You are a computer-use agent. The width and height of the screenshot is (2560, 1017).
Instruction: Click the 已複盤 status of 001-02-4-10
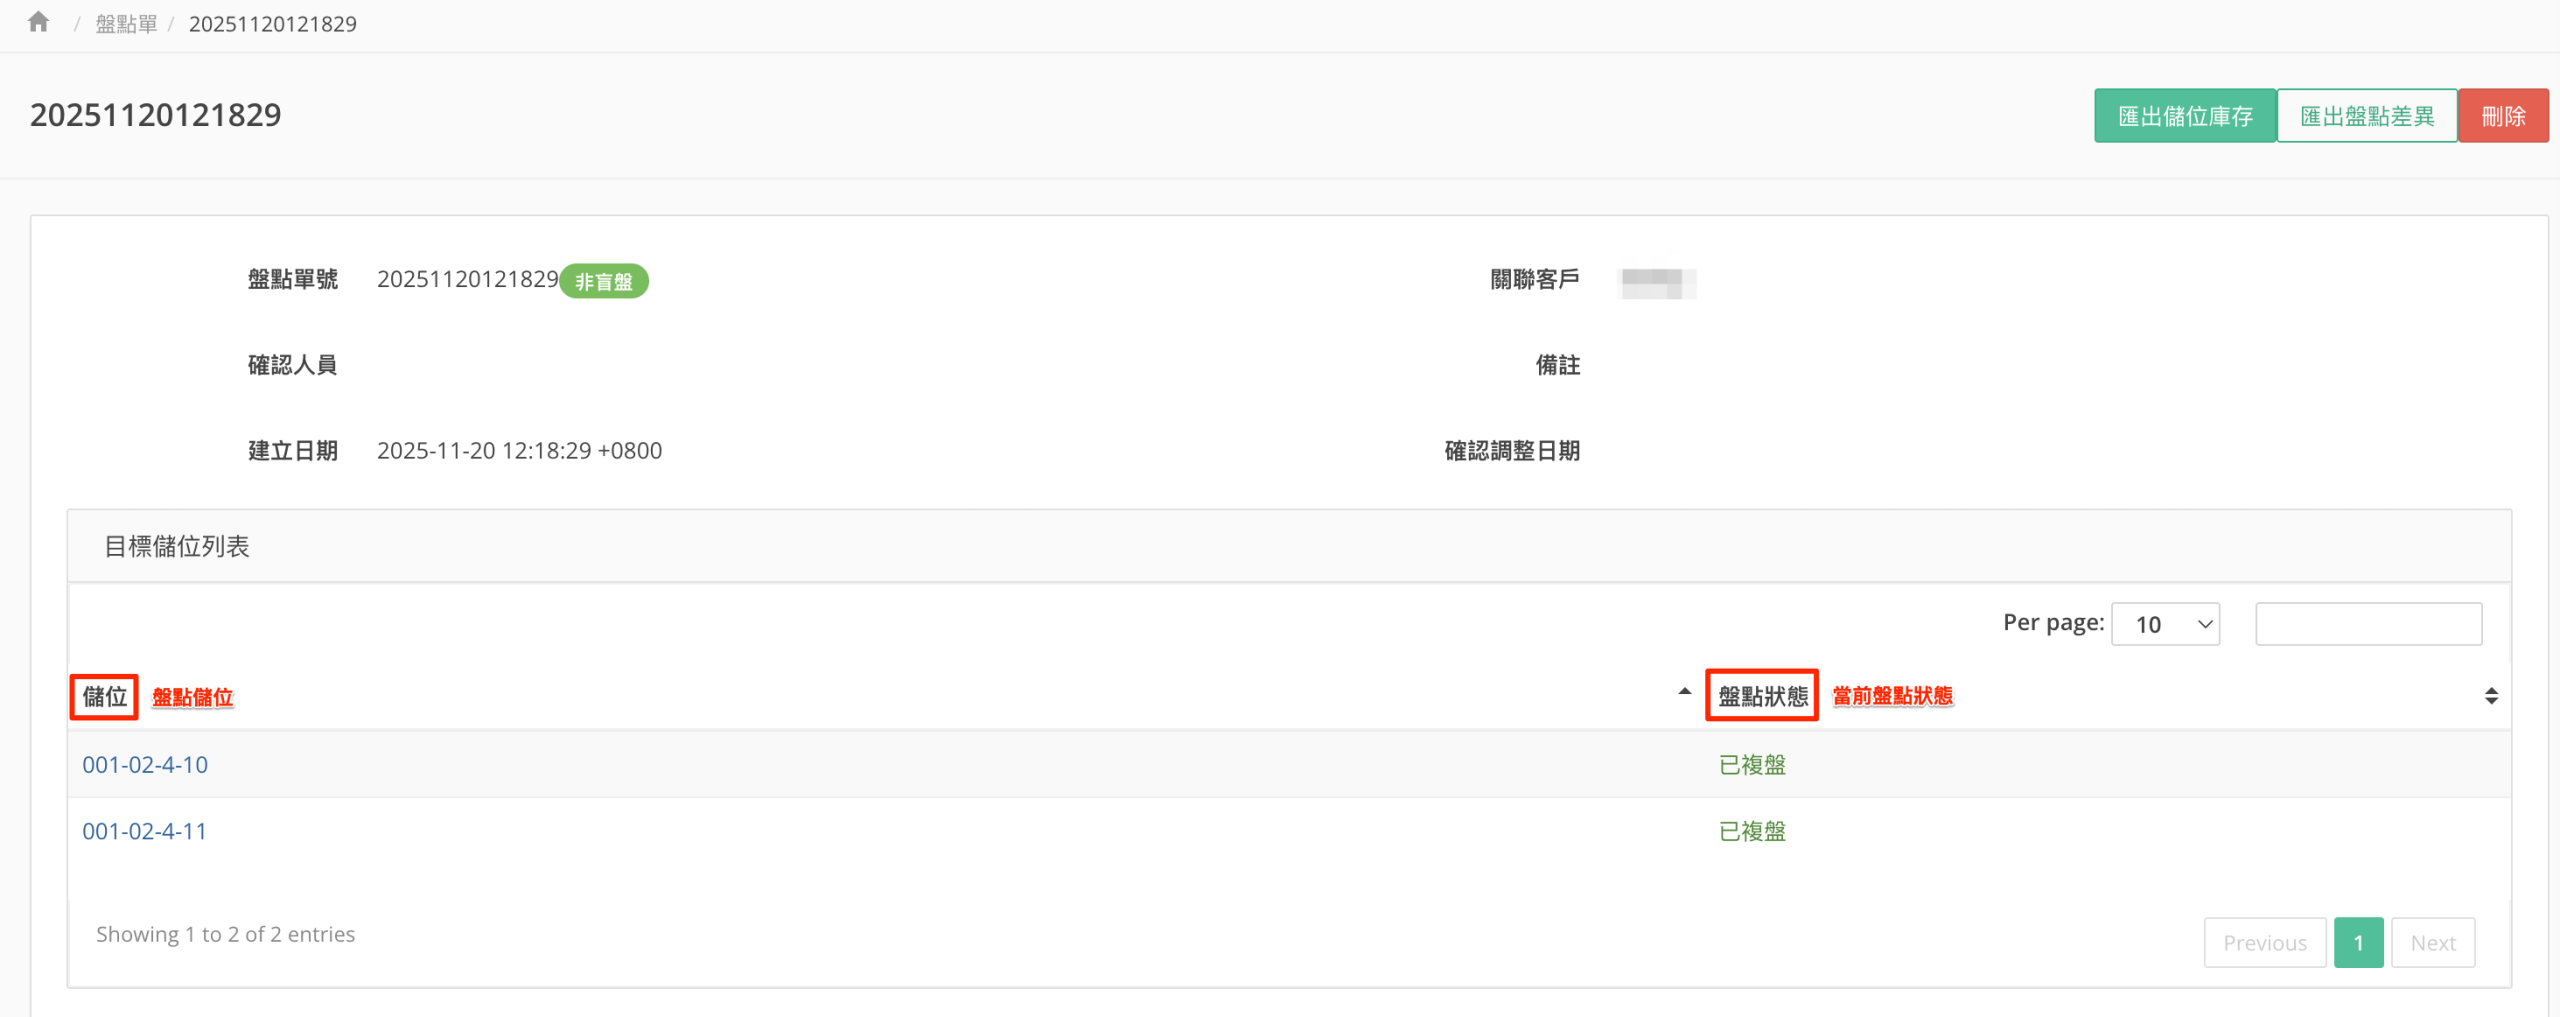coord(1752,765)
